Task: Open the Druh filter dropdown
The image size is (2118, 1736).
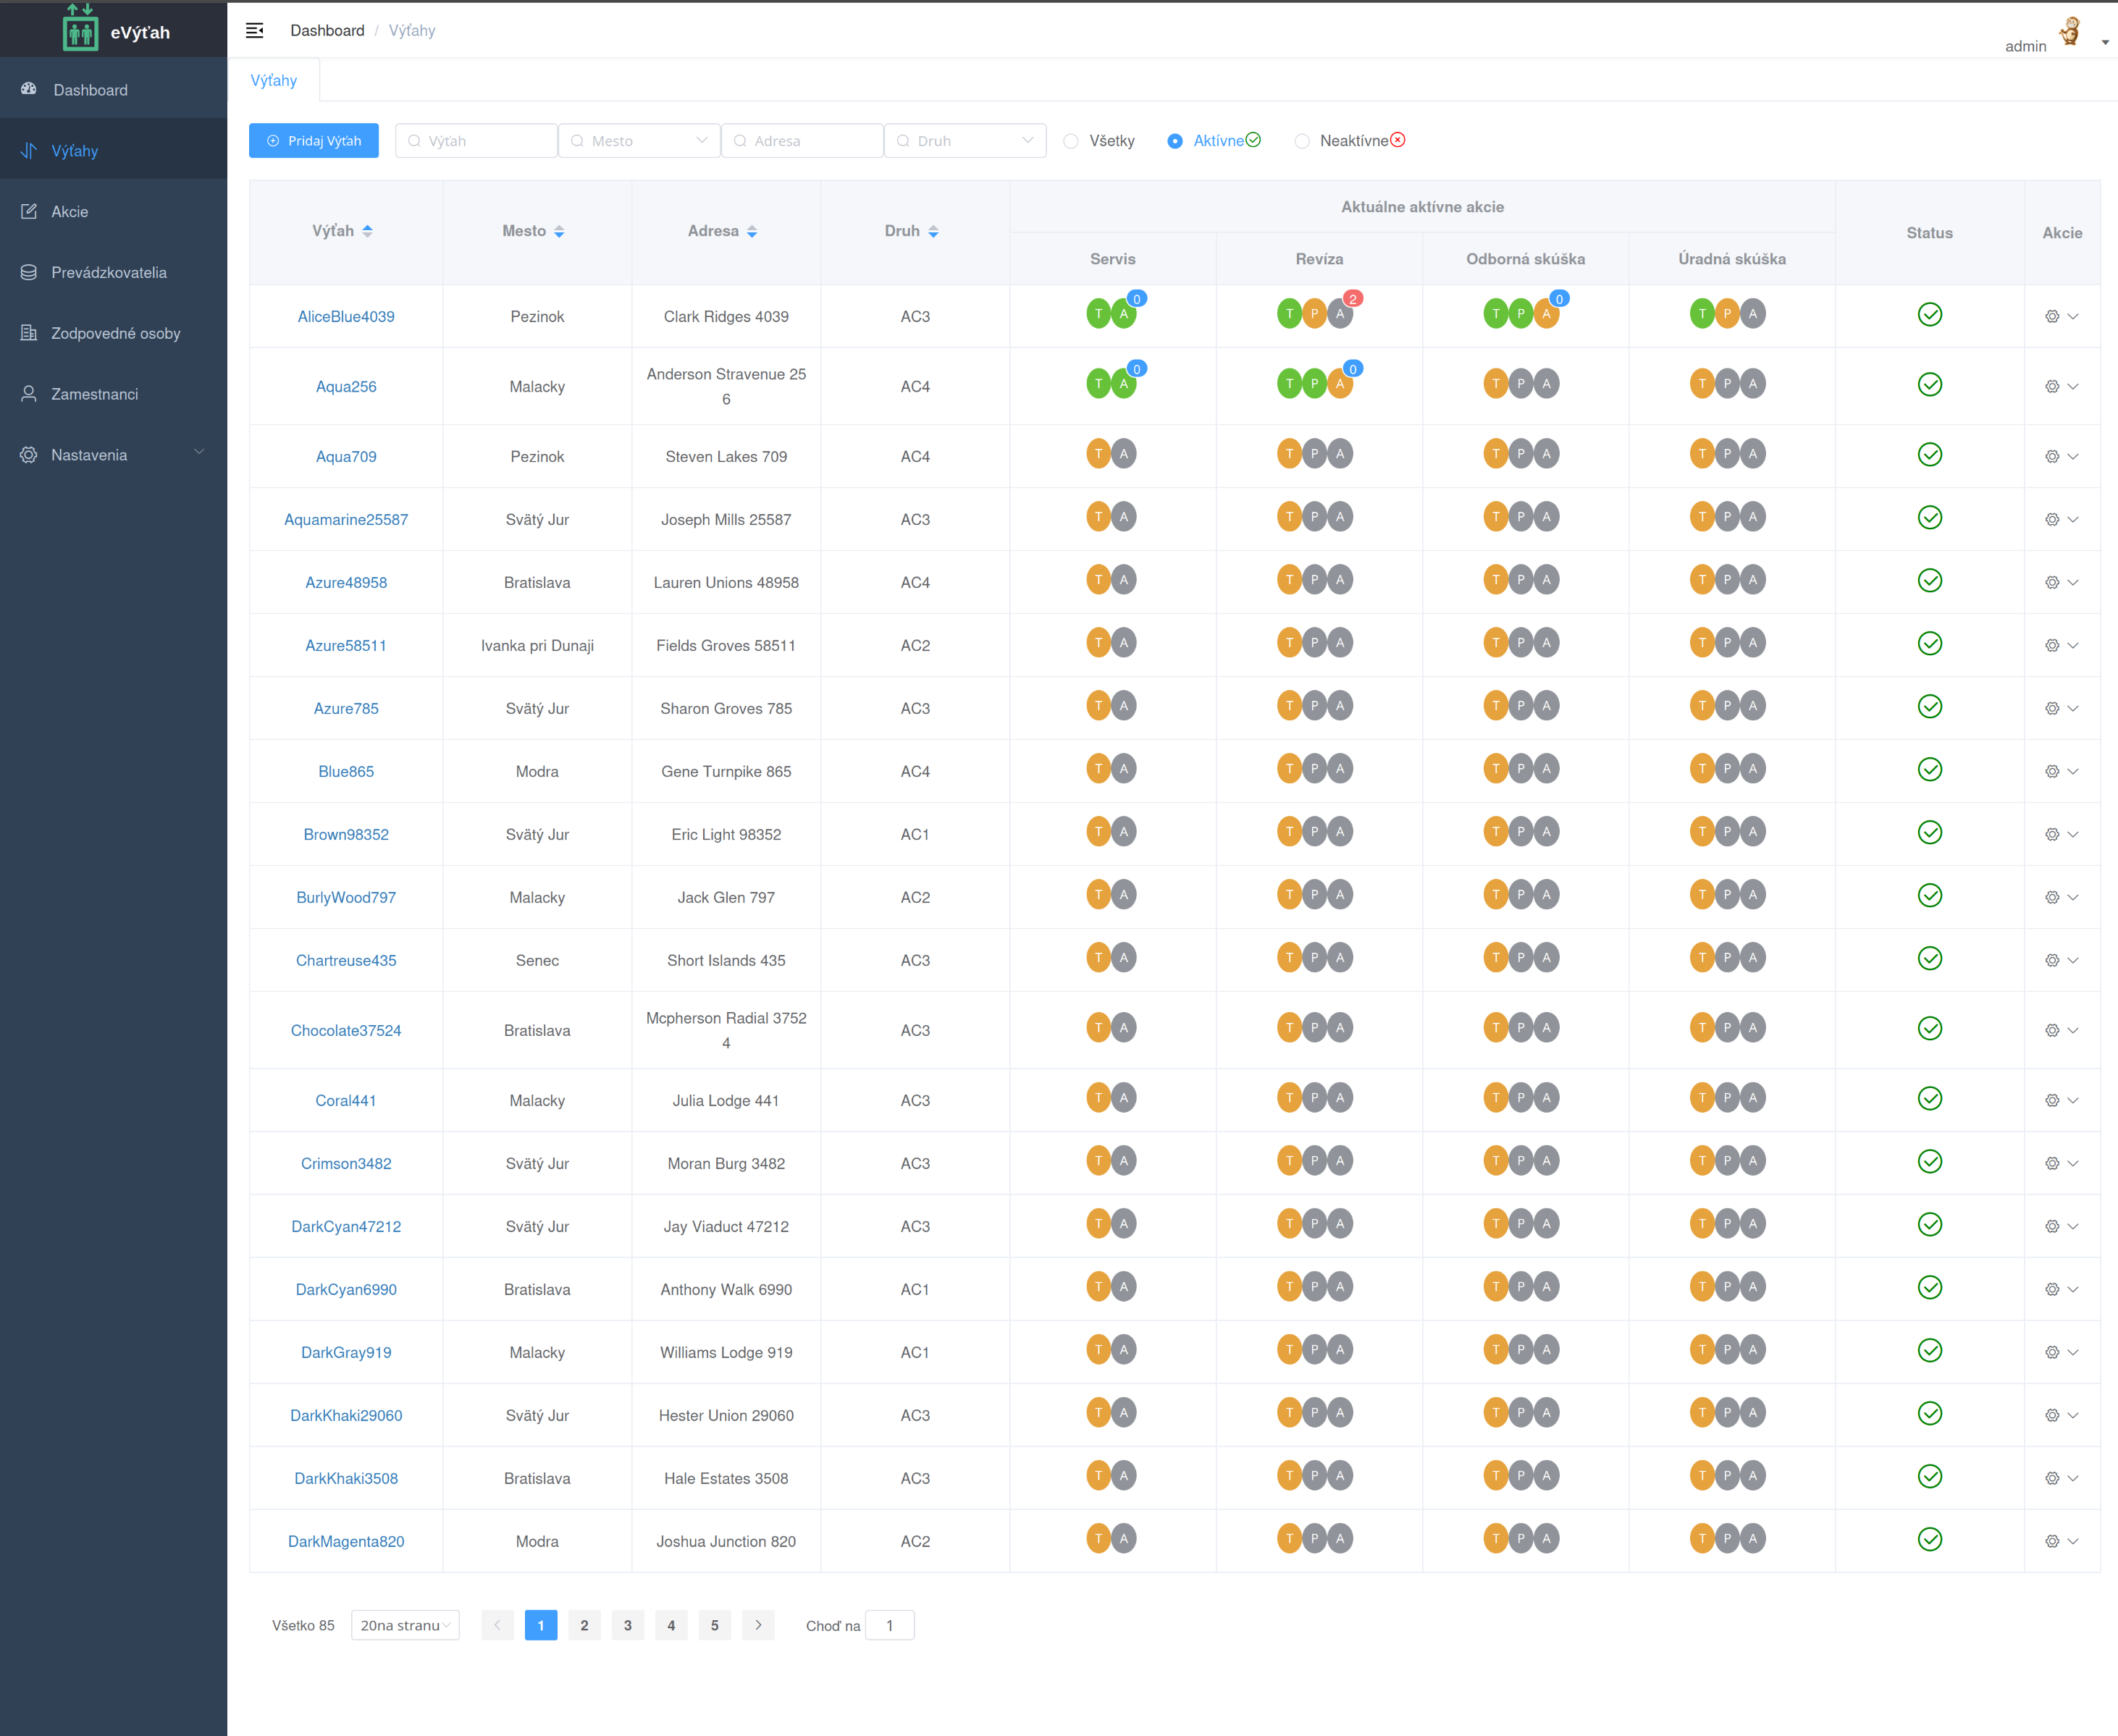Action: 965,141
